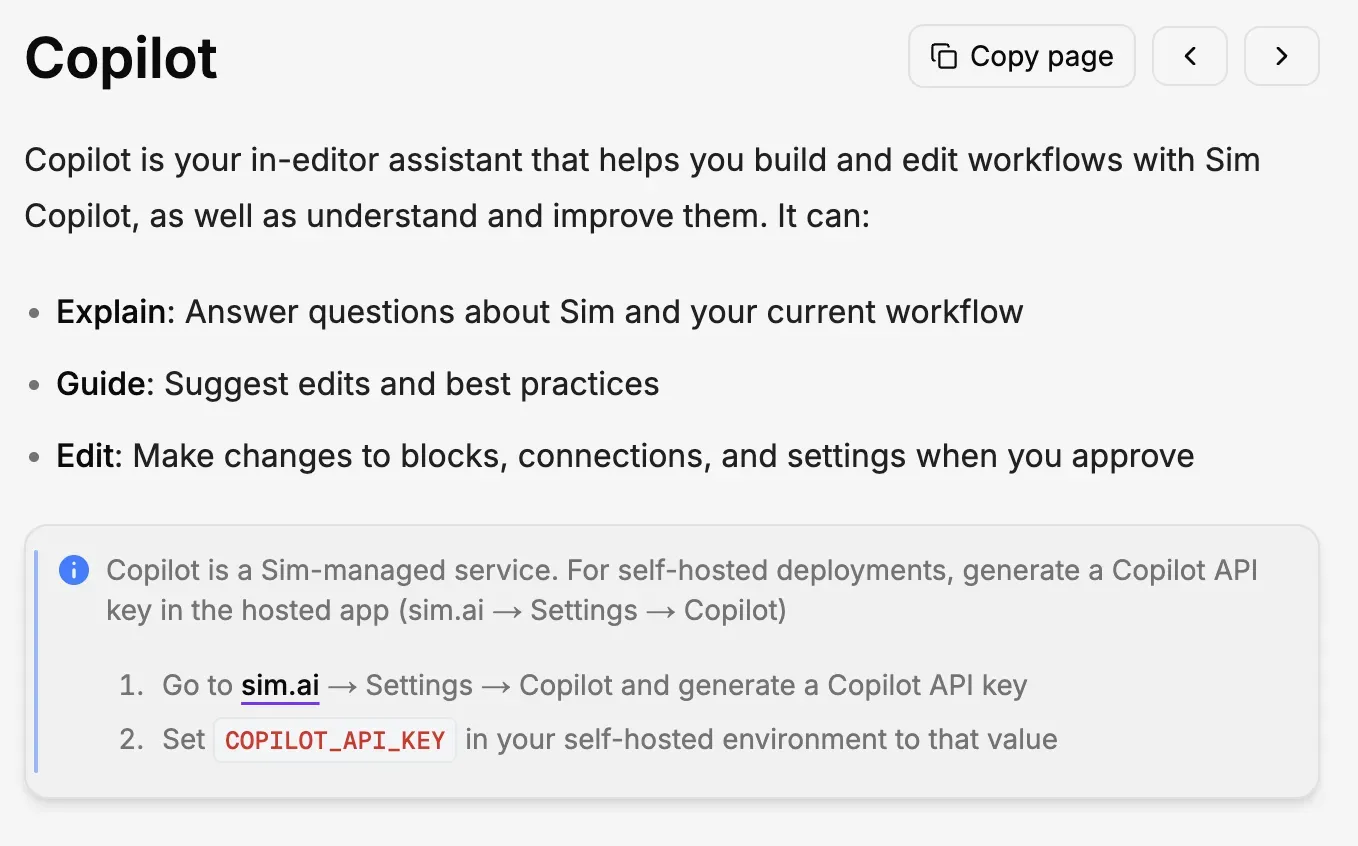The height and width of the screenshot is (846, 1358).
Task: Click the Copilot page heading
Action: [x=121, y=58]
